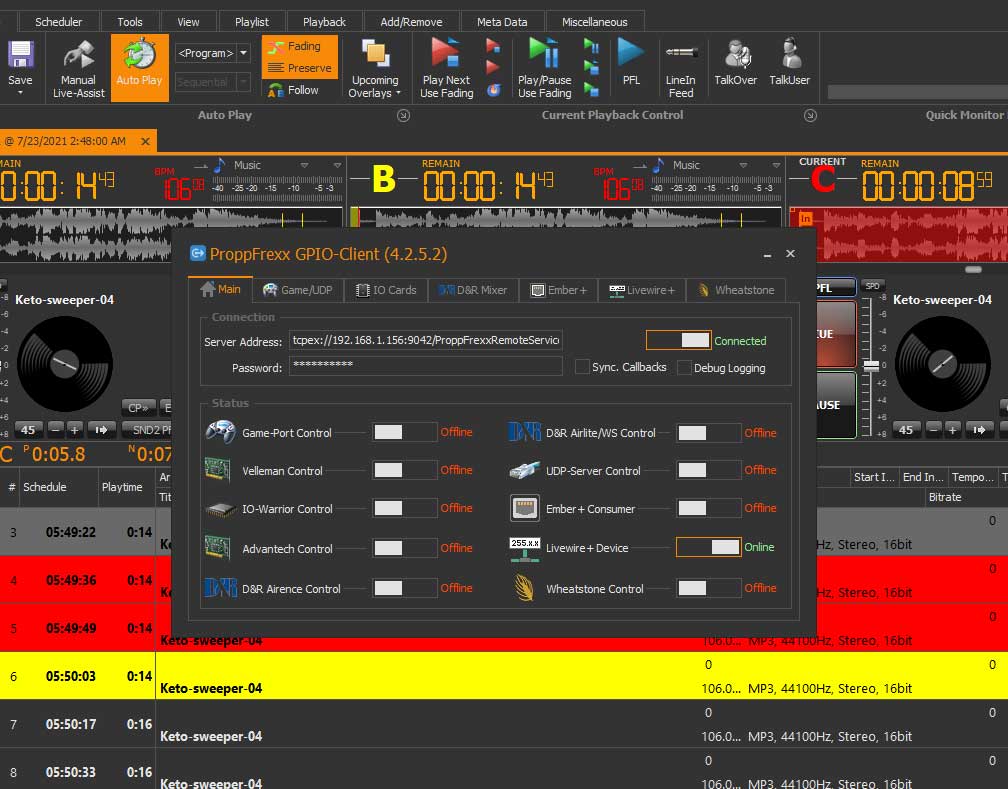Toggle Wheatstone Control switch

(708, 588)
